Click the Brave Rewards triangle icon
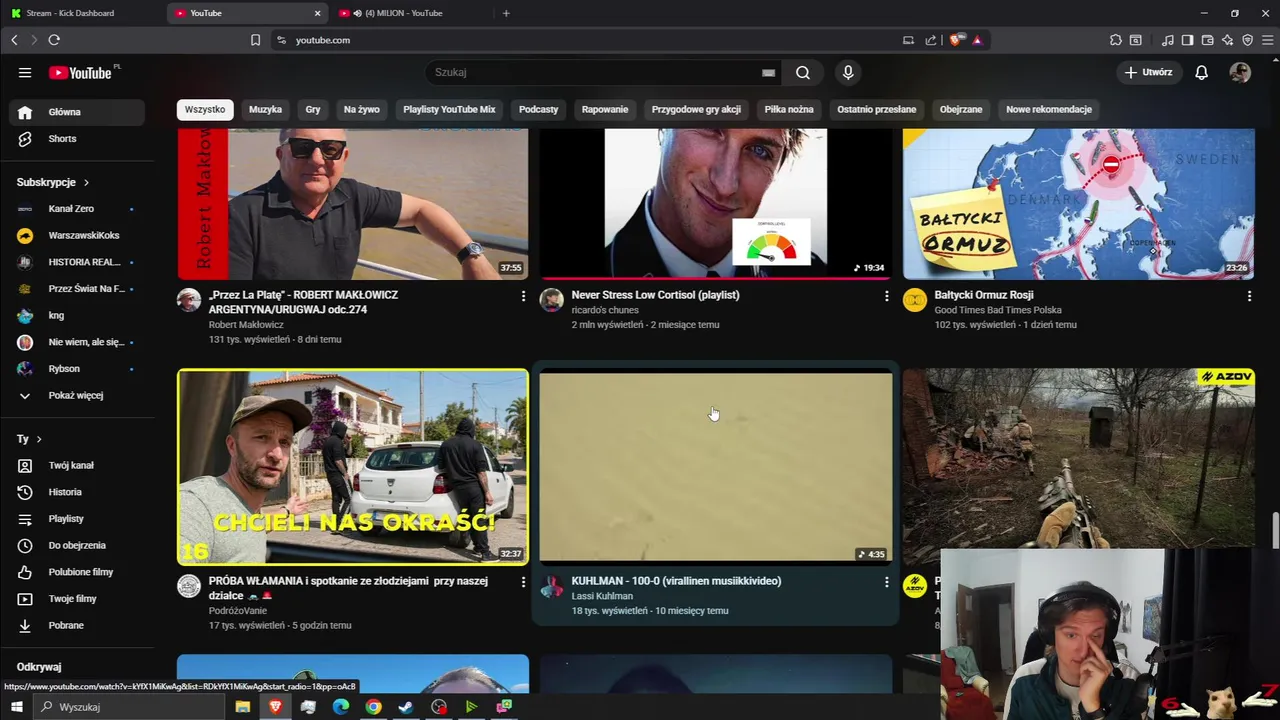The image size is (1280, 720). coord(977,40)
